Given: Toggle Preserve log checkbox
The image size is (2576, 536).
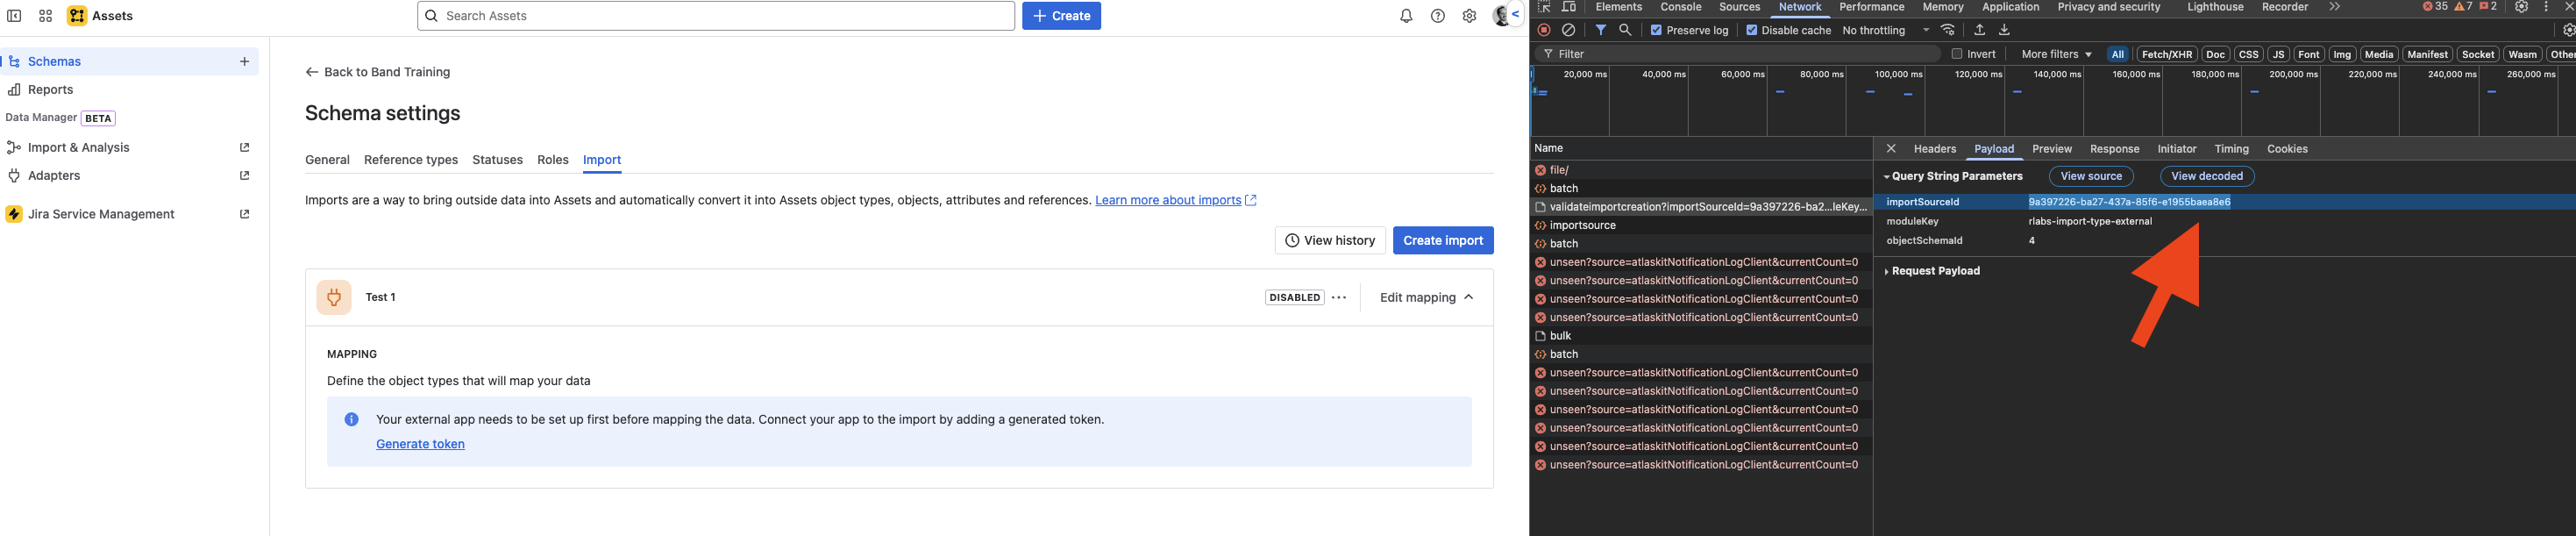Looking at the screenshot, I should click(1656, 30).
